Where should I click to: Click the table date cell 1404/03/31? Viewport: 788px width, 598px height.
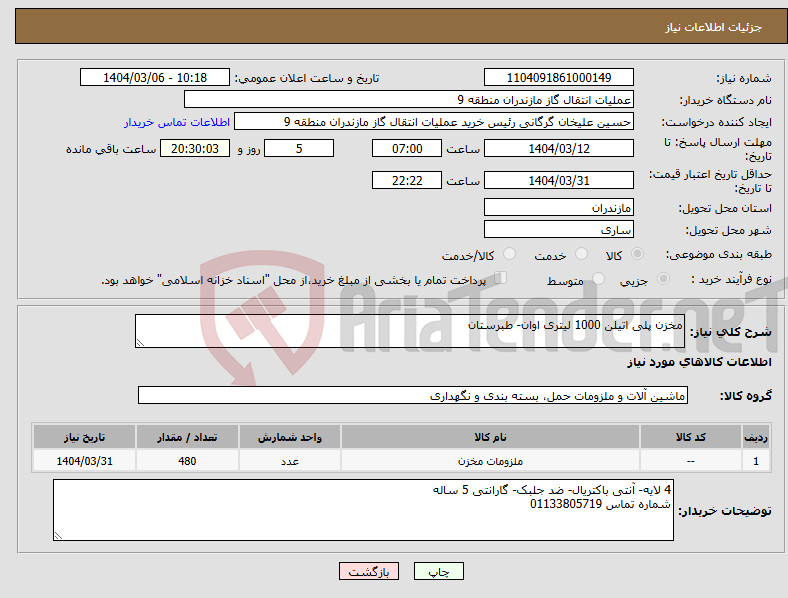(84, 461)
